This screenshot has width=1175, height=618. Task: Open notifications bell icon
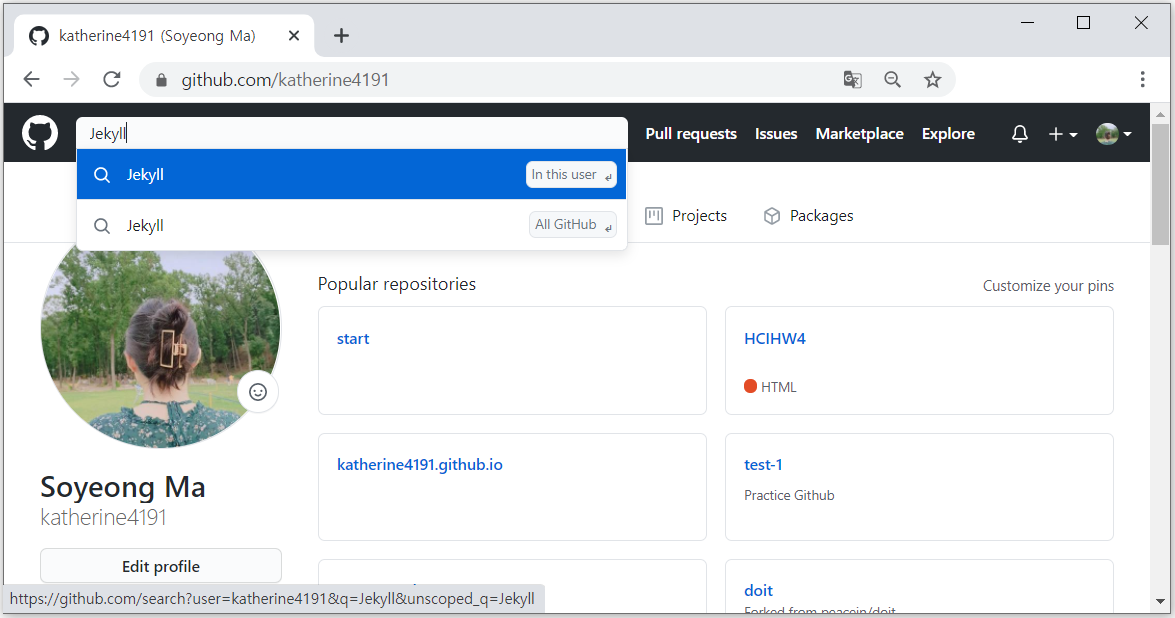click(1019, 134)
